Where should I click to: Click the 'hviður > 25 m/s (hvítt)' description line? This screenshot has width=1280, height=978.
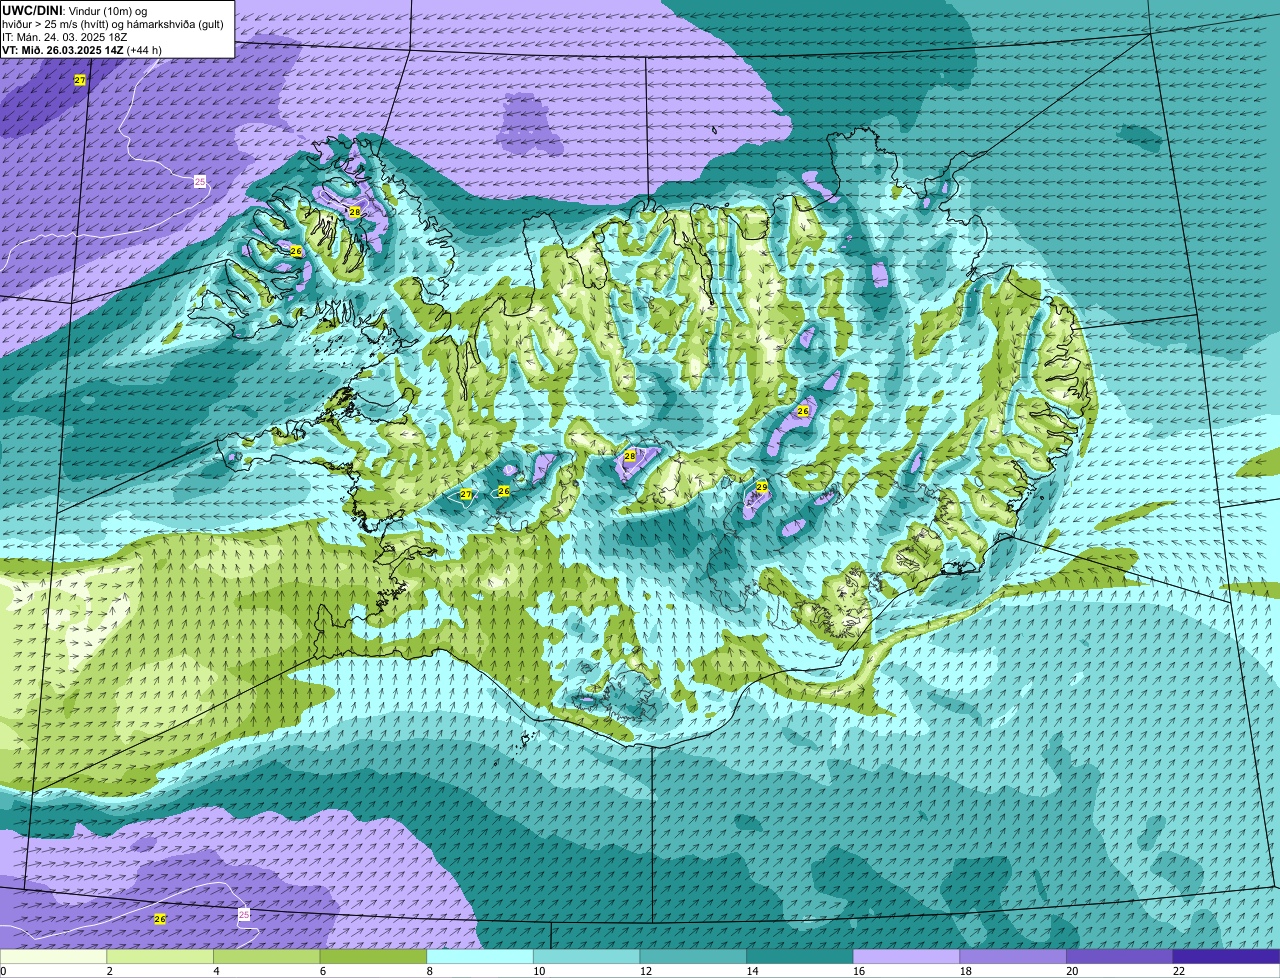[x=115, y=23]
